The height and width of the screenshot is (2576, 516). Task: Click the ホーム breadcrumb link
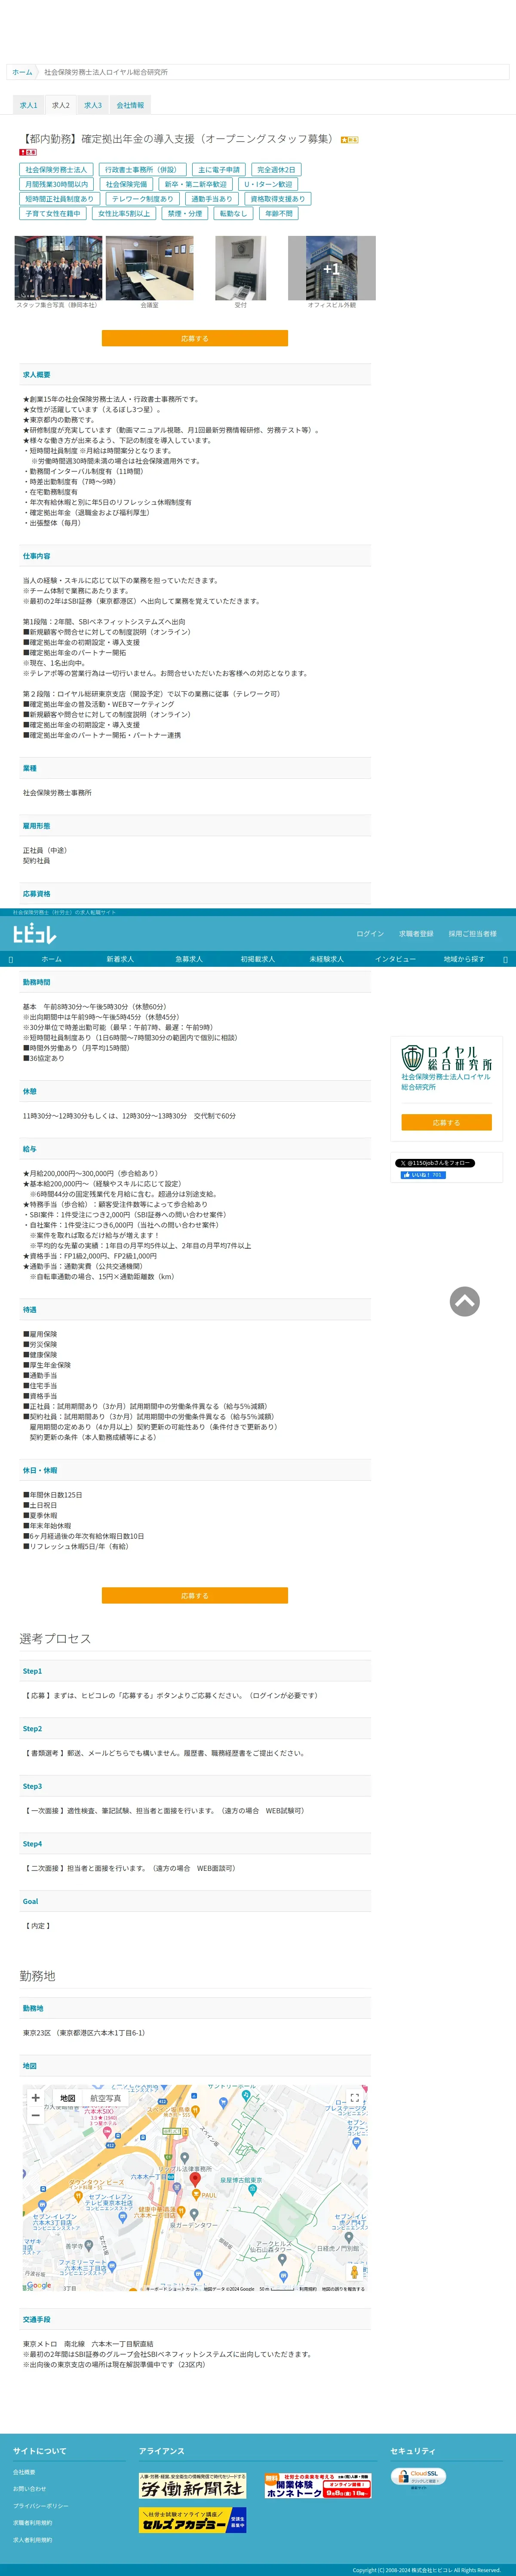pyautogui.click(x=22, y=72)
